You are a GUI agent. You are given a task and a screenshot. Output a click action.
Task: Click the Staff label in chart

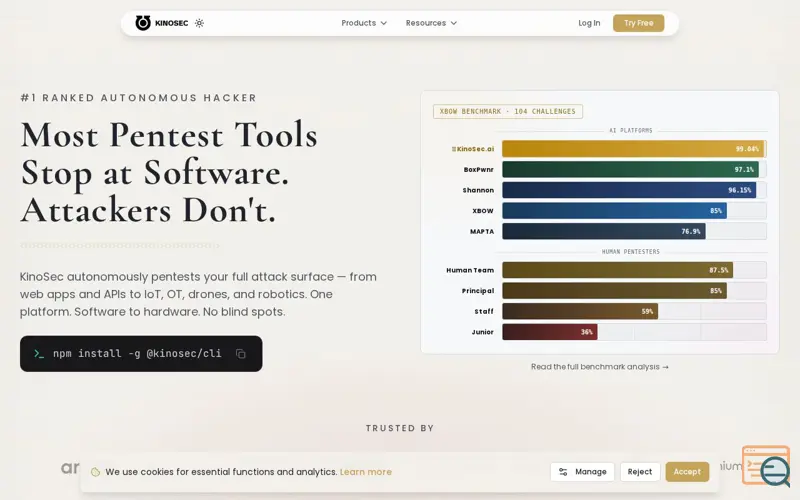coord(484,311)
